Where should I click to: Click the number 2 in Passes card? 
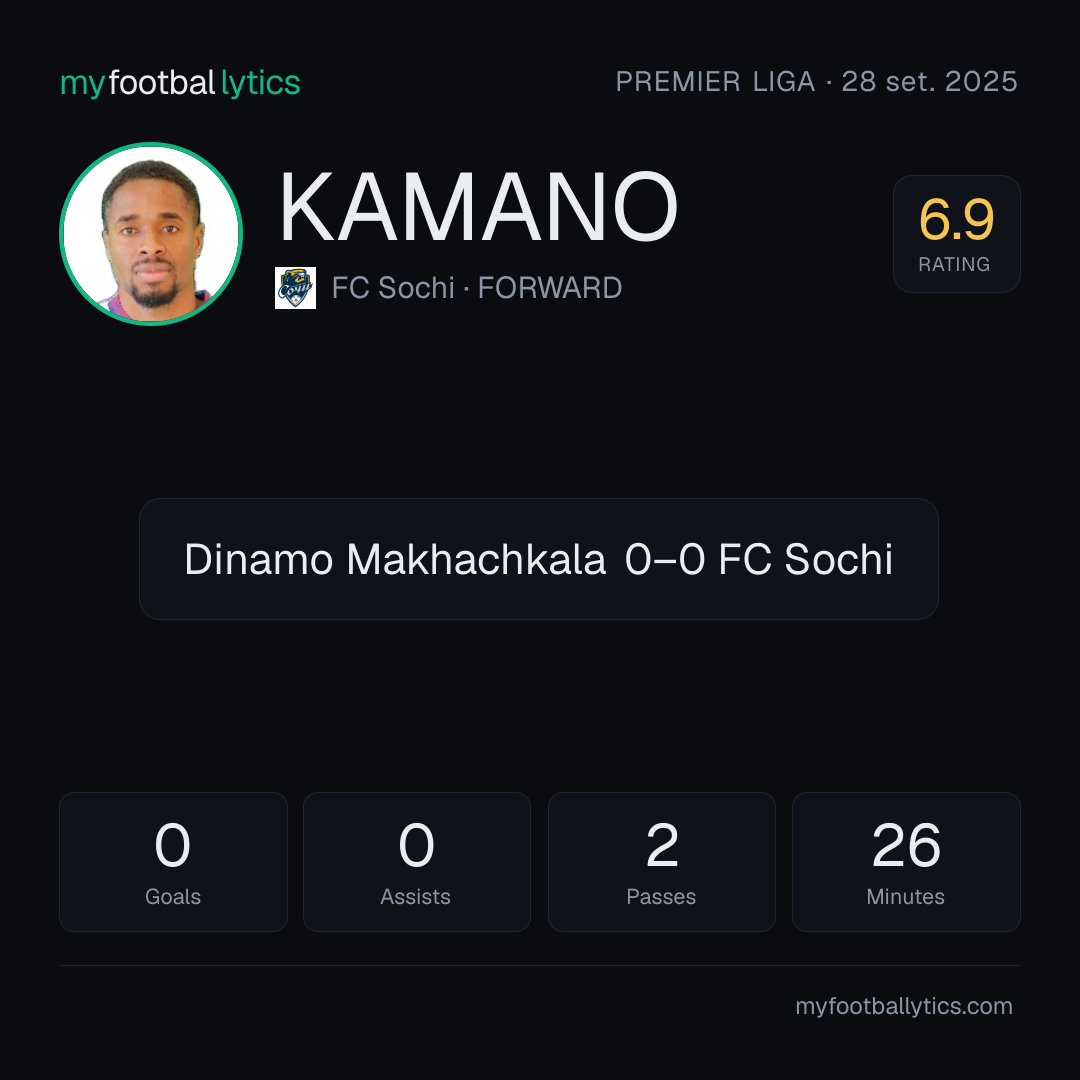point(662,845)
